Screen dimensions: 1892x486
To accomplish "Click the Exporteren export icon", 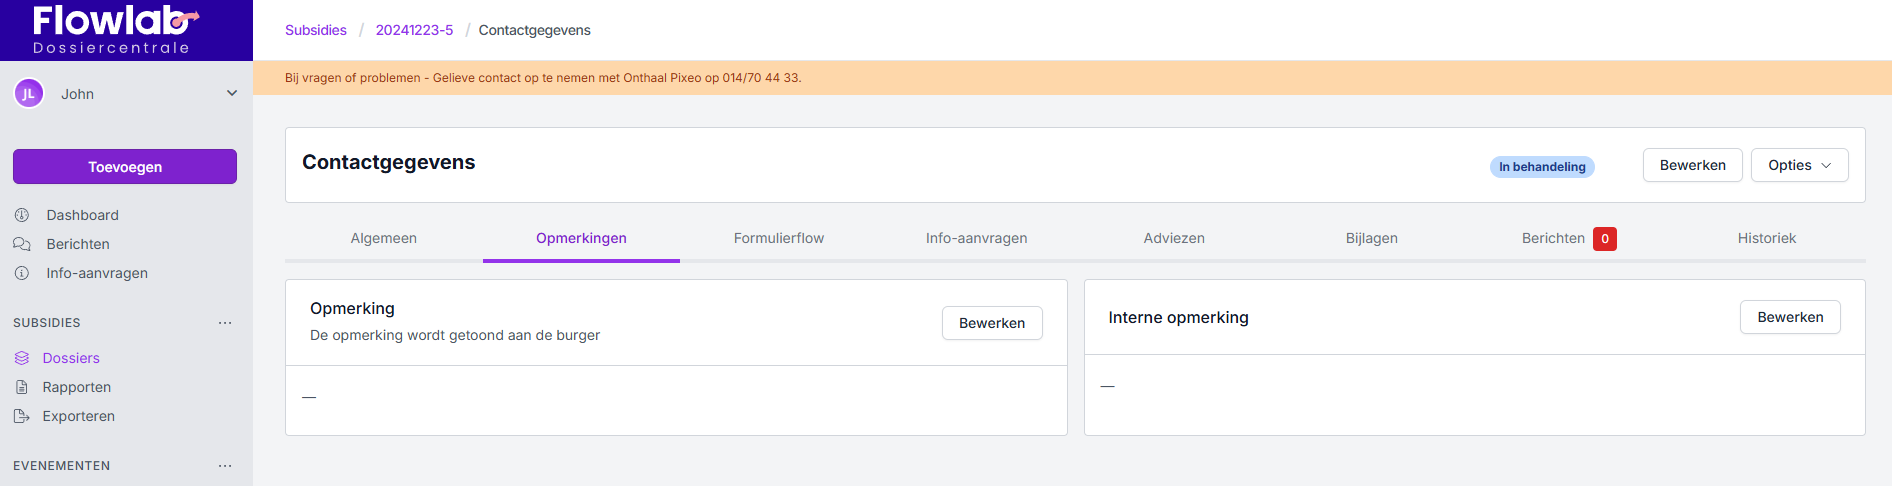I will (x=22, y=416).
